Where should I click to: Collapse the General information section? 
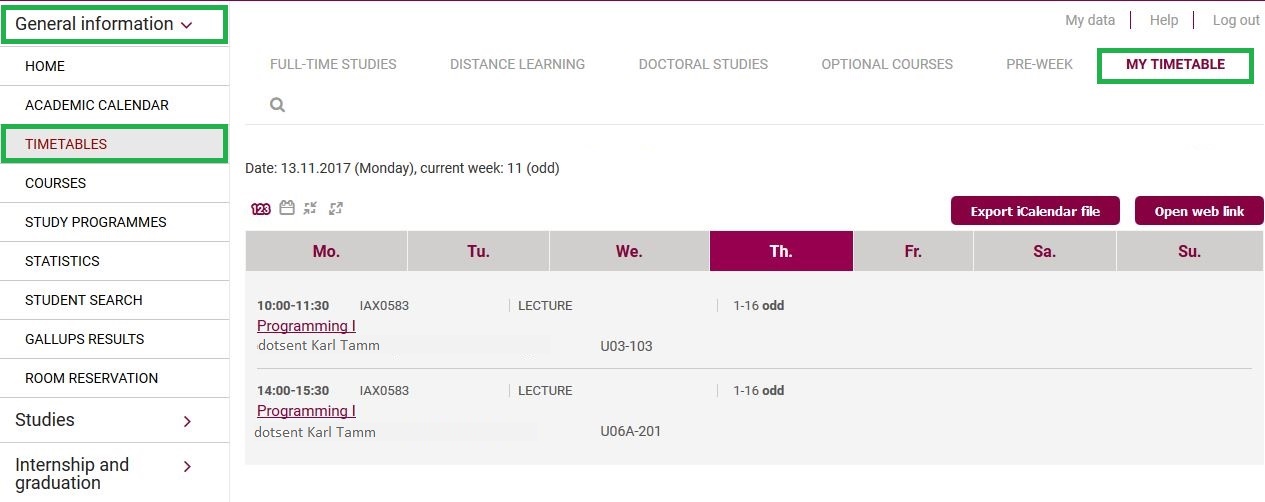tap(114, 24)
